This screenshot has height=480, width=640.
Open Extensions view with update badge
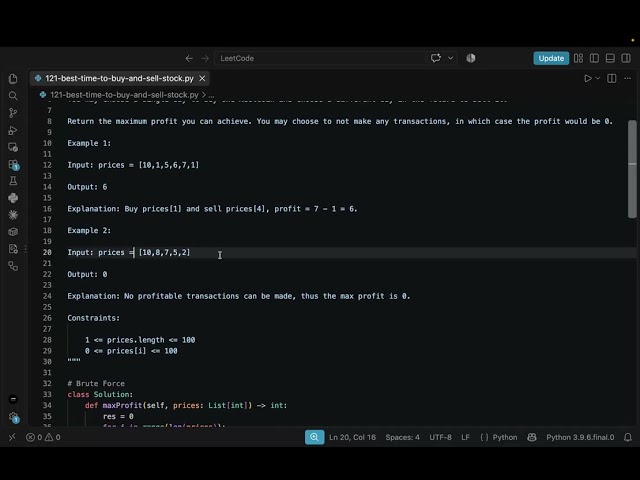(x=13, y=164)
